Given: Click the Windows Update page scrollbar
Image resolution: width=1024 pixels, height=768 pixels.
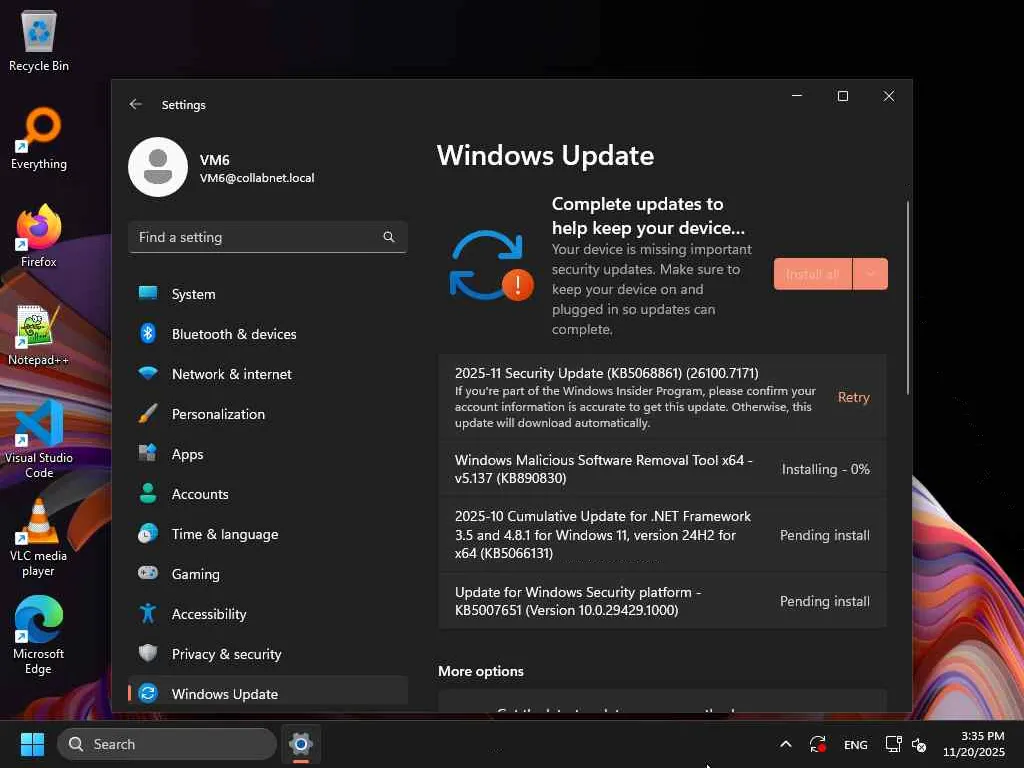Looking at the screenshot, I should [907, 298].
